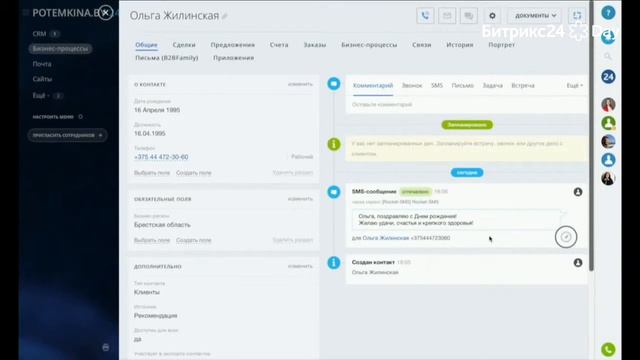This screenshot has height=360, width=640.
Task: Click изменить in Дополнительно section
Action: tap(300, 266)
